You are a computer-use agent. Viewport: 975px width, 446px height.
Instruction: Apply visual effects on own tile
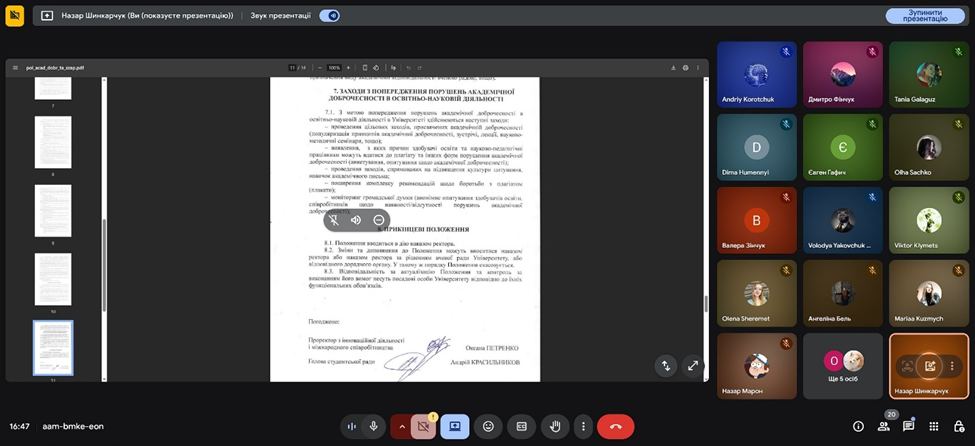(x=930, y=366)
